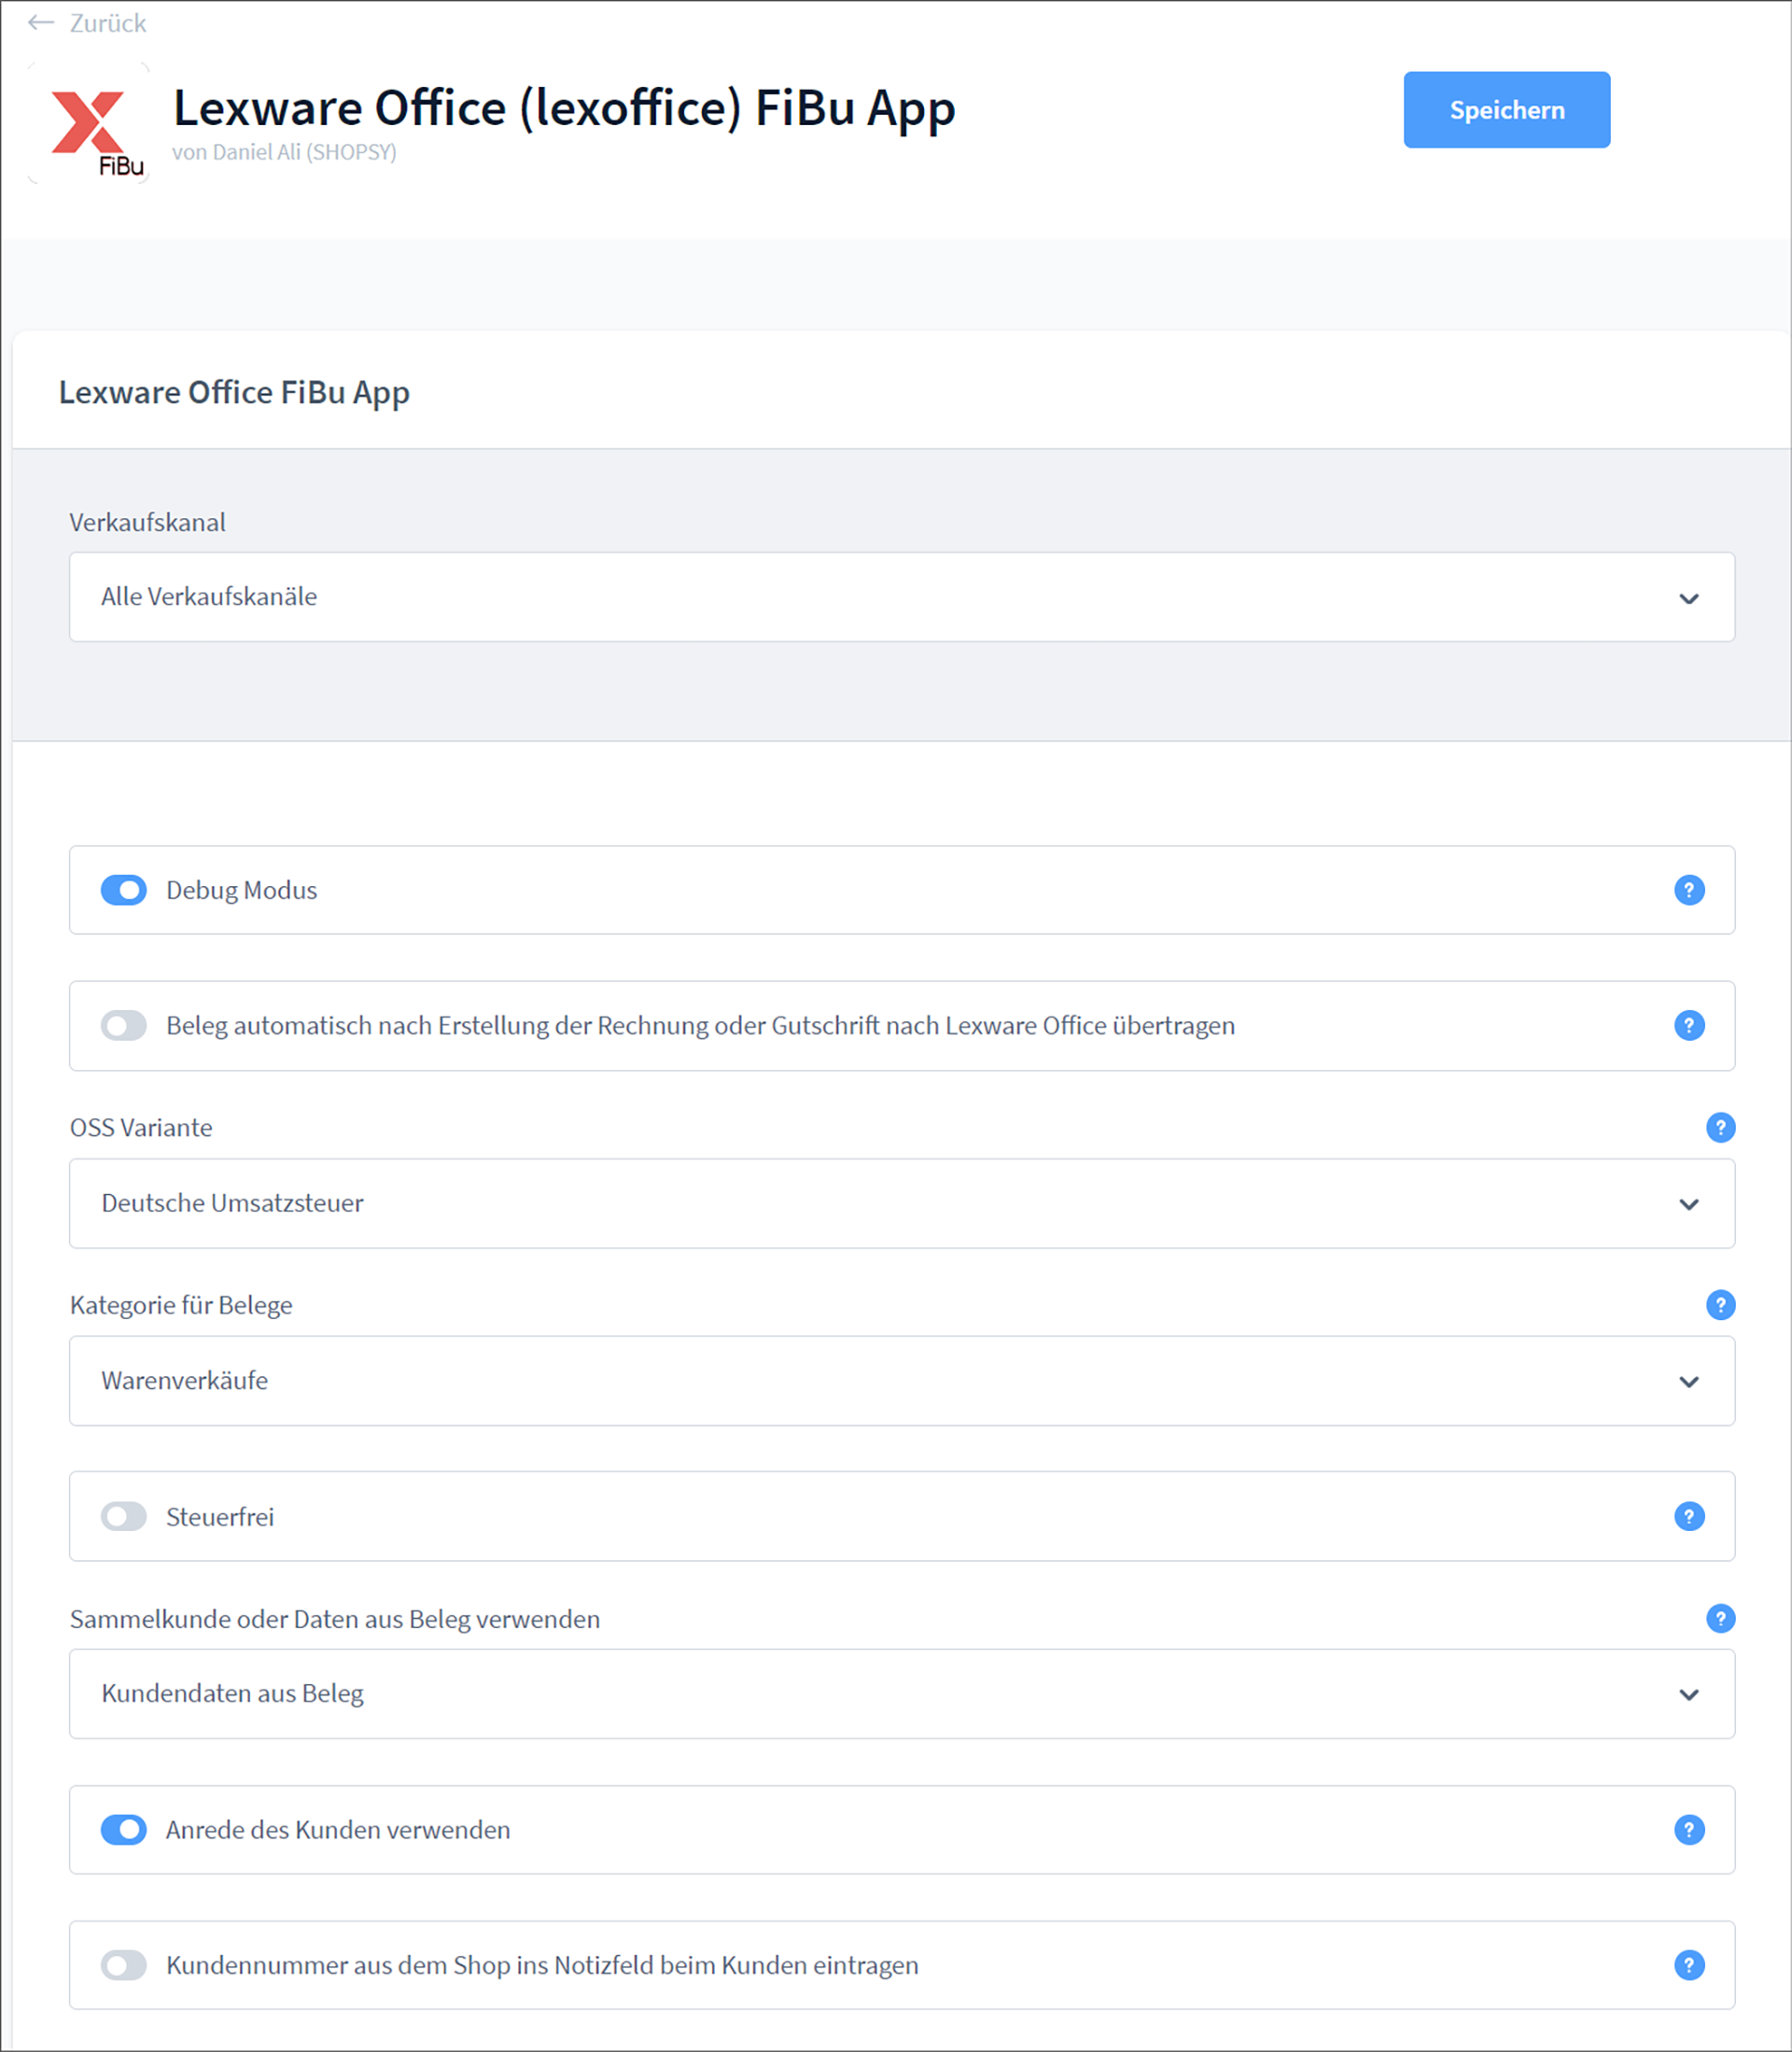Turn off Anrede des Kunden verwenden
Screen dimensions: 1792x2052
coord(124,1830)
